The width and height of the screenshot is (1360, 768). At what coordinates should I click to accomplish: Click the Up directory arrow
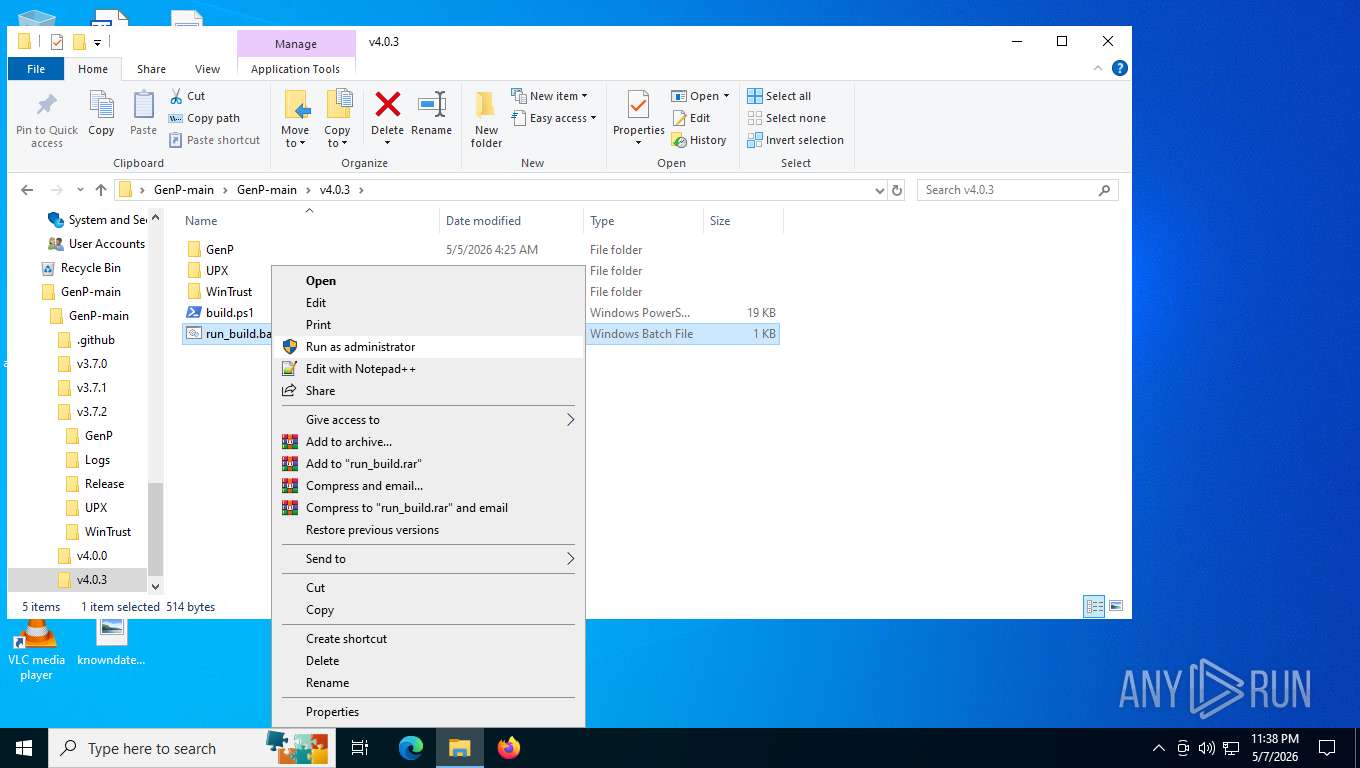click(101, 190)
